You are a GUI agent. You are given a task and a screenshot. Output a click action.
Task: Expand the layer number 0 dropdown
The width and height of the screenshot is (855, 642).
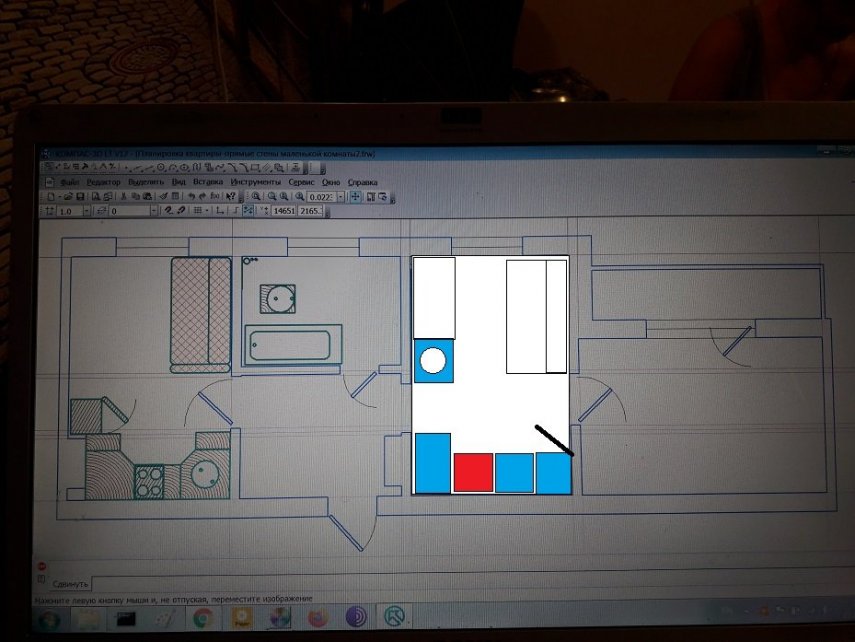point(154,212)
